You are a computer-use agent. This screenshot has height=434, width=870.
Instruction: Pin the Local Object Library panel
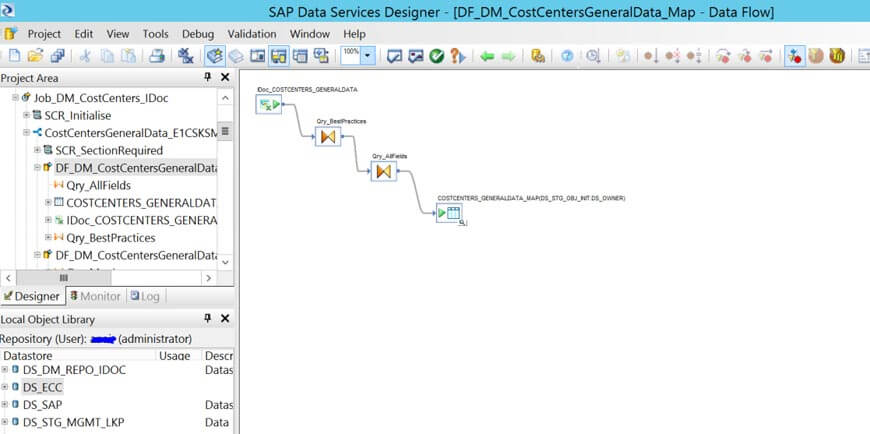208,319
